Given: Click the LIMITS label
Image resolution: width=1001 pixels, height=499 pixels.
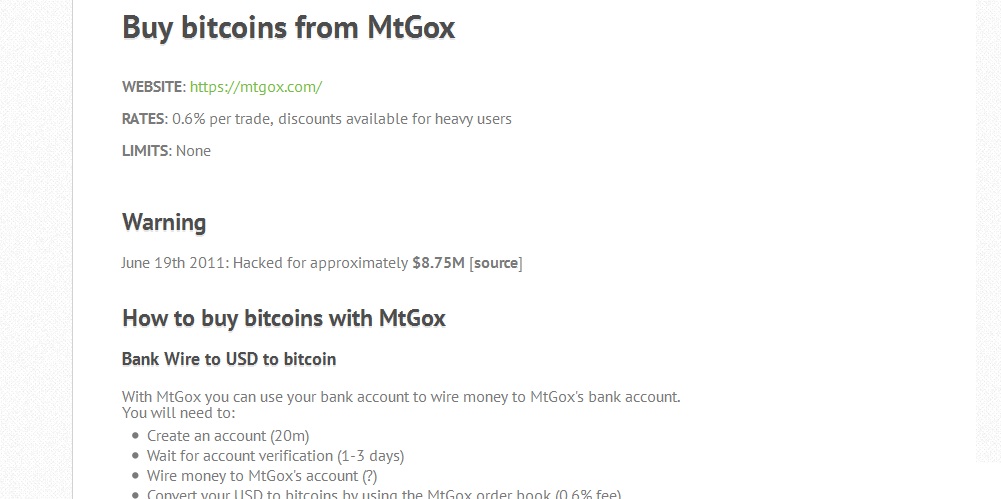Looking at the screenshot, I should point(144,151).
